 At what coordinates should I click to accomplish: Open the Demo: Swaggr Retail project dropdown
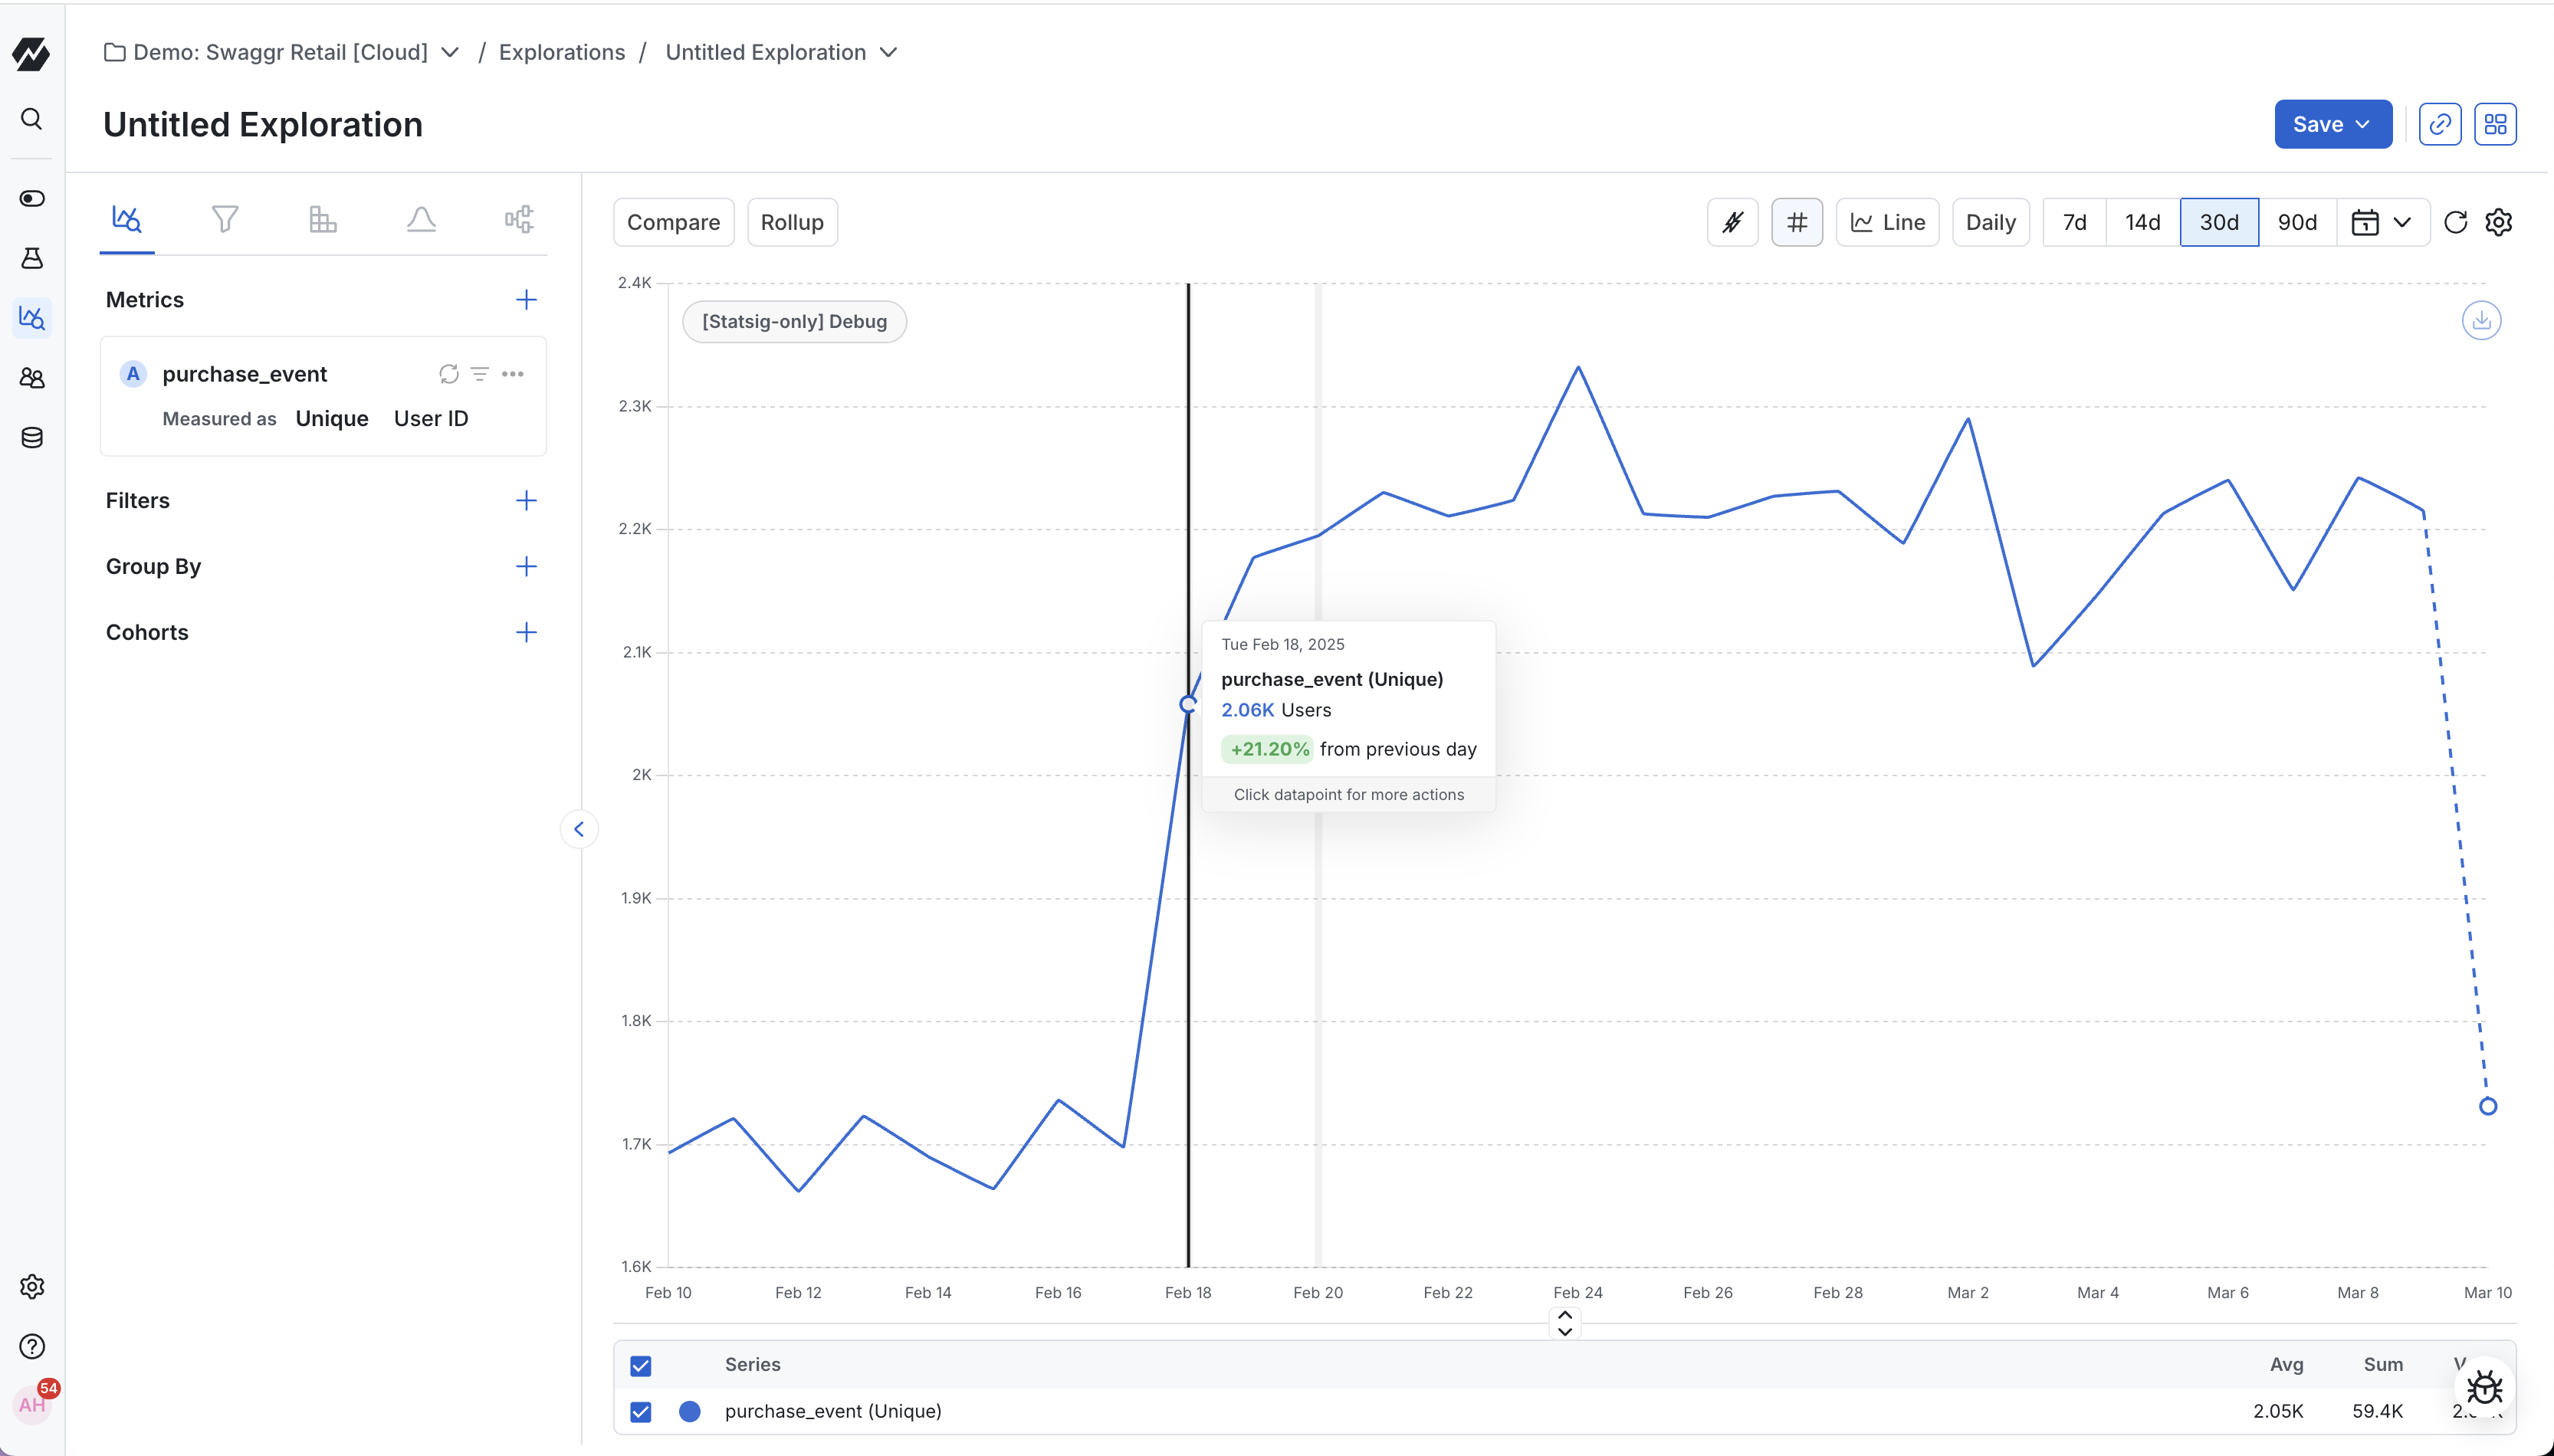point(450,52)
